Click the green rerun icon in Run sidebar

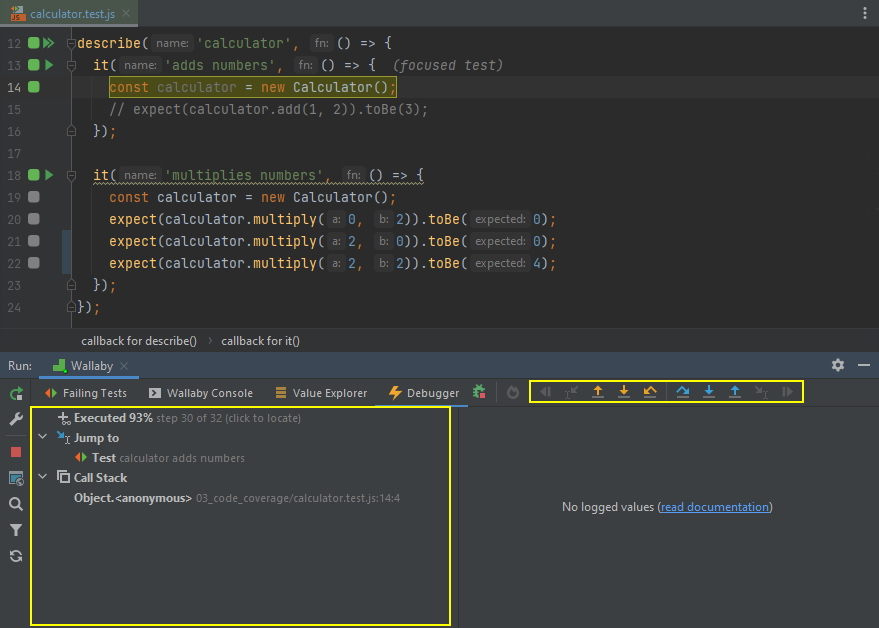(x=16, y=394)
